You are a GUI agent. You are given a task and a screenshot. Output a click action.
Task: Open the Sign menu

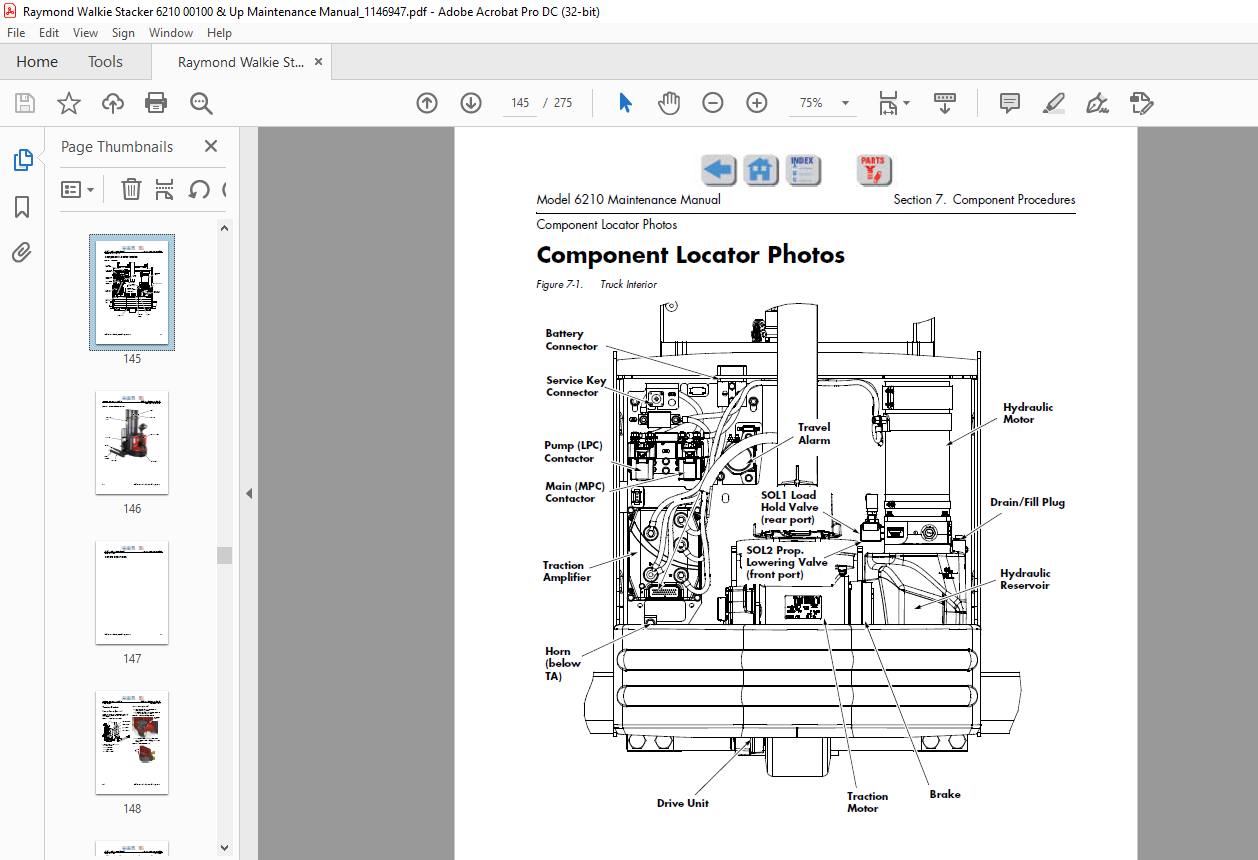pos(123,33)
